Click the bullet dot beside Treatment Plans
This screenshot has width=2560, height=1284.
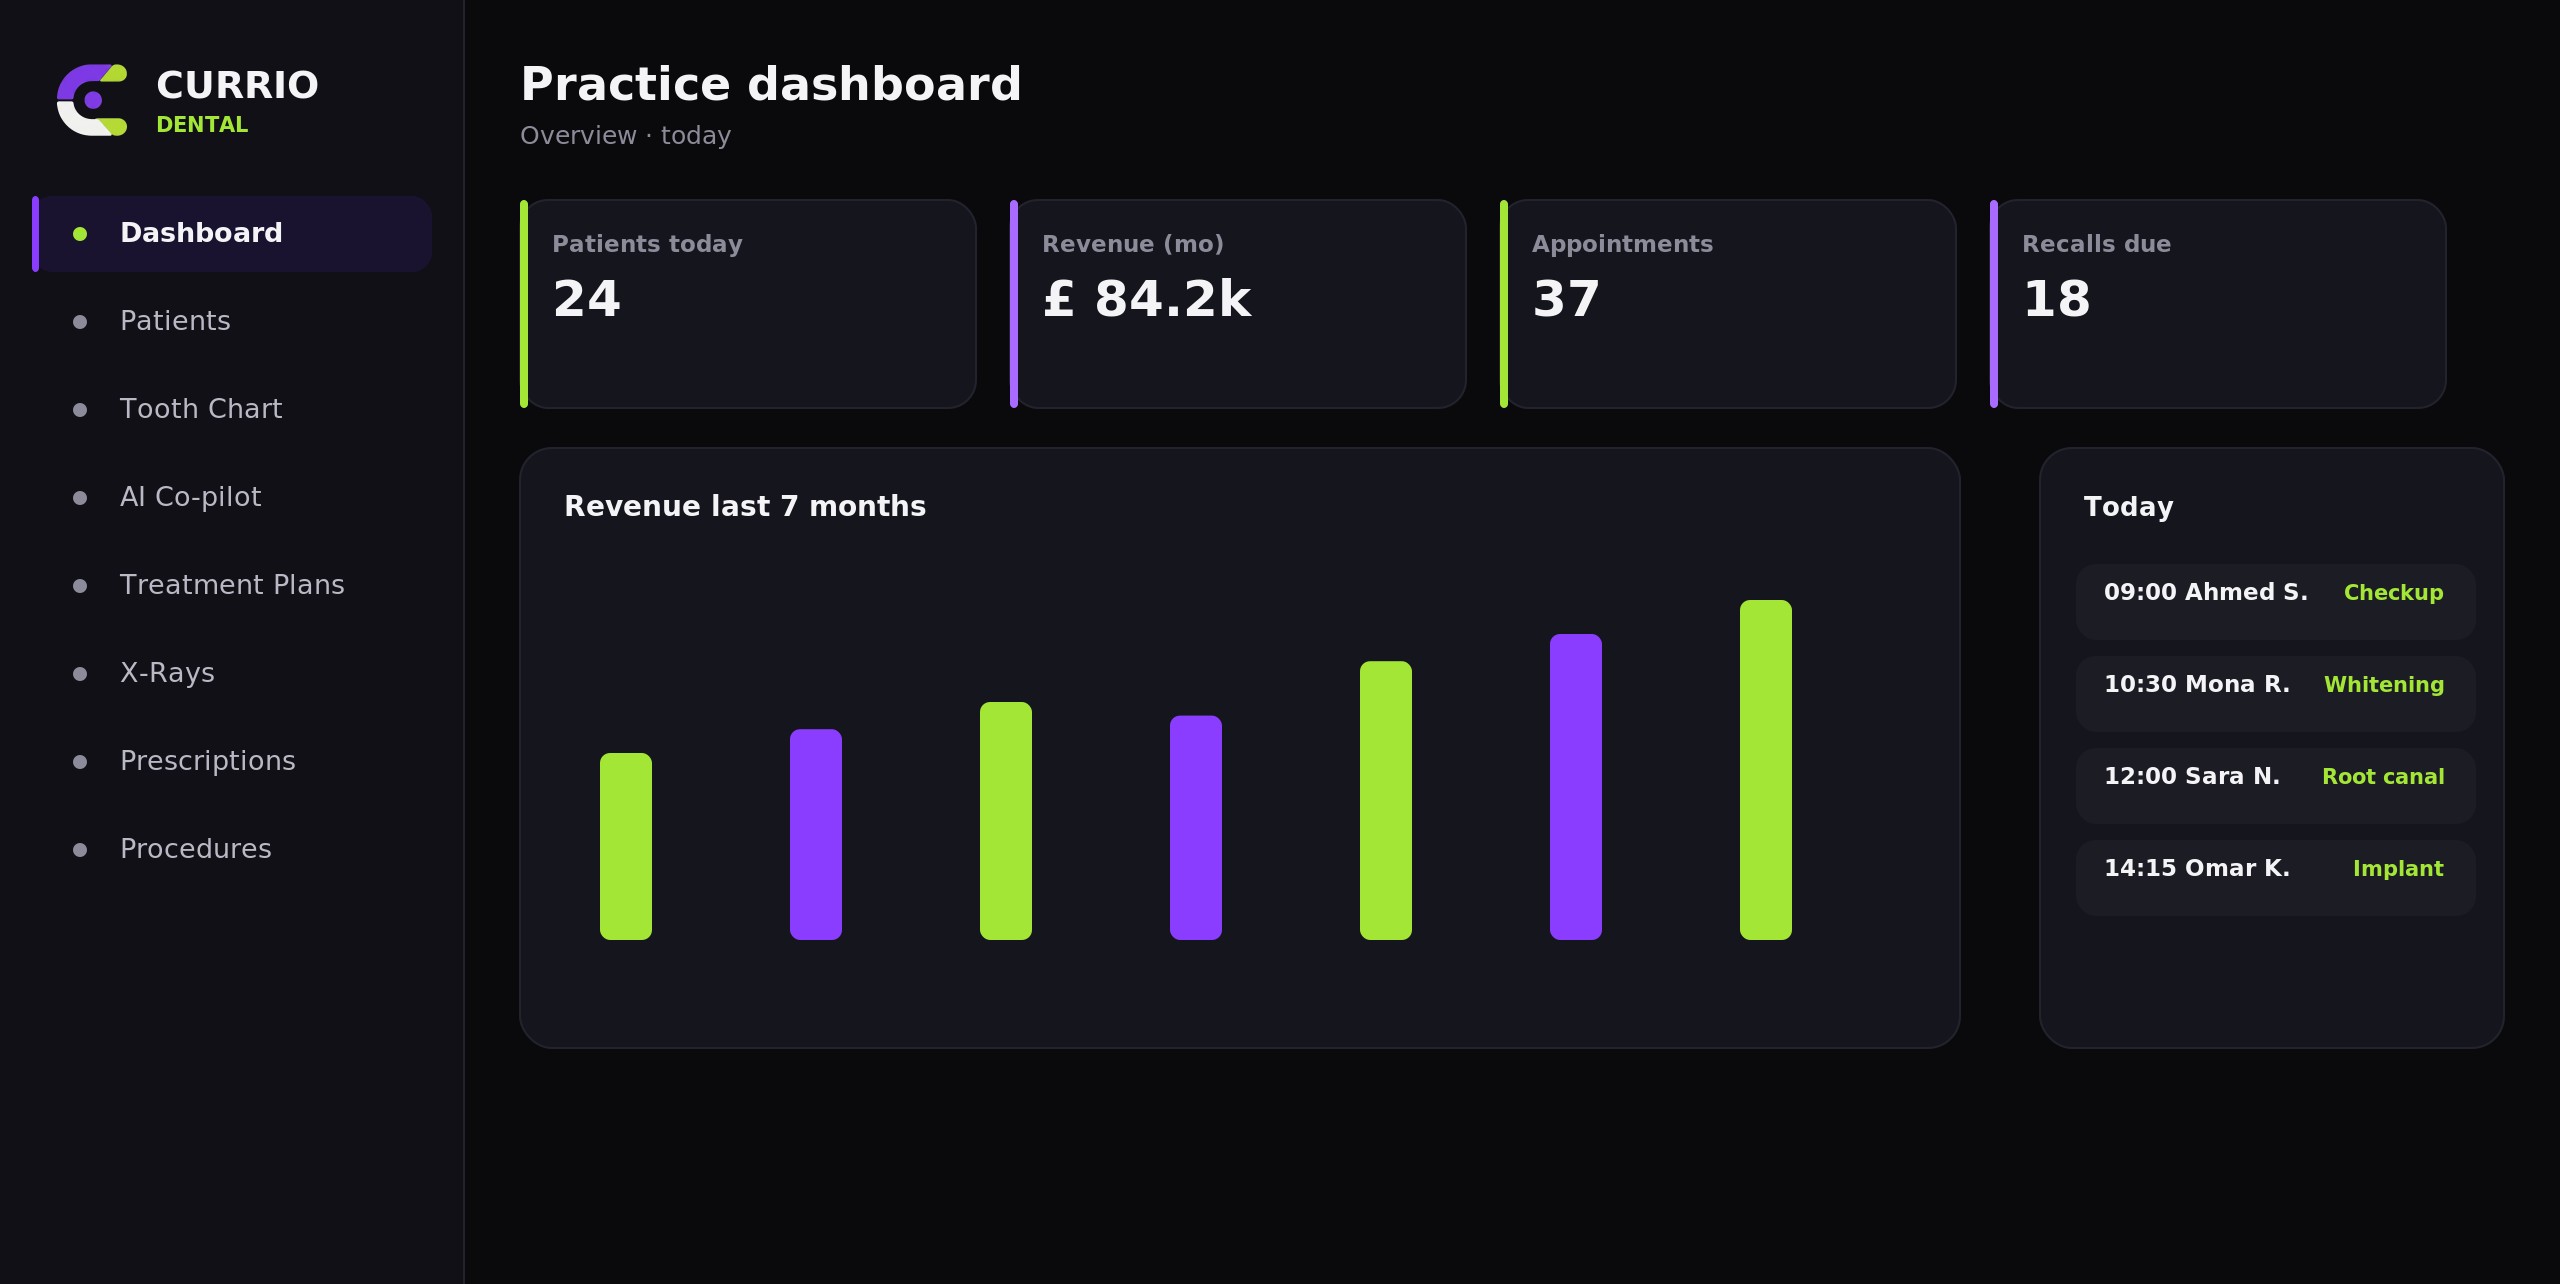point(80,586)
